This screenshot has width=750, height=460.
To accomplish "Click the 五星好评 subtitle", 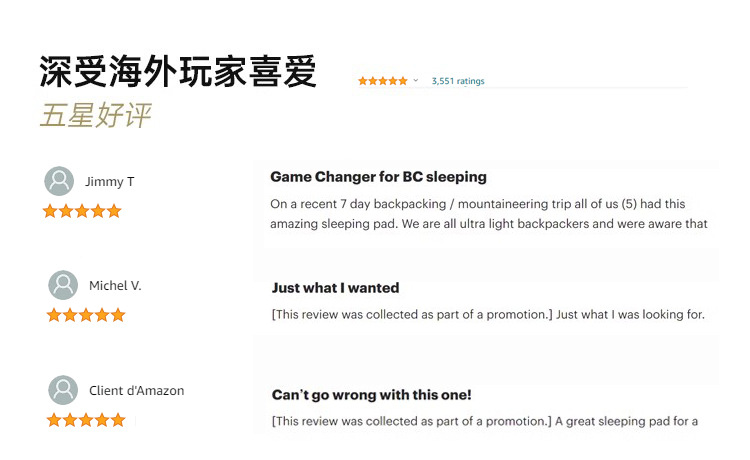I will (95, 115).
